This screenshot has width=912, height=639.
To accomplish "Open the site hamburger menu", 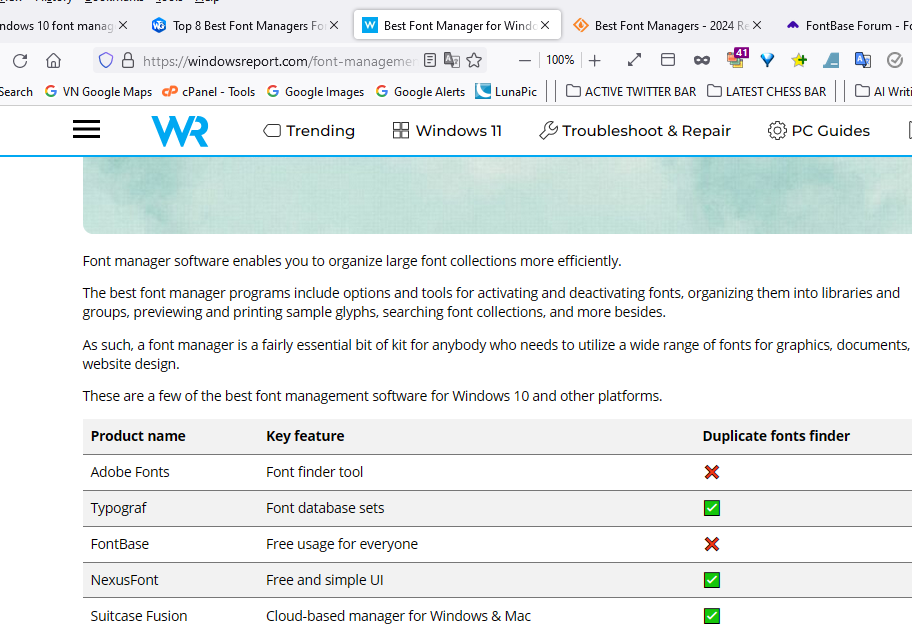I will [87, 129].
